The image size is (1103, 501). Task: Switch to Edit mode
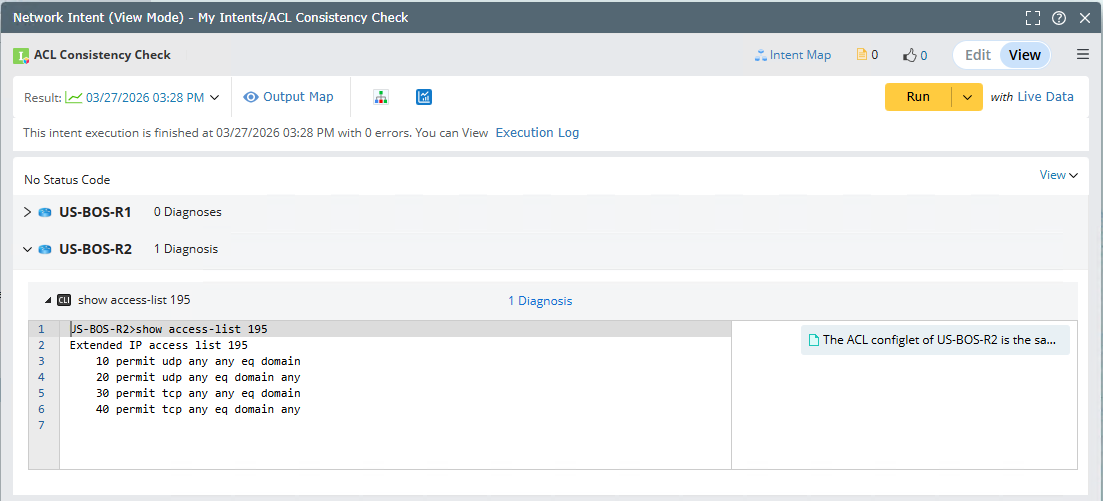(x=977, y=55)
